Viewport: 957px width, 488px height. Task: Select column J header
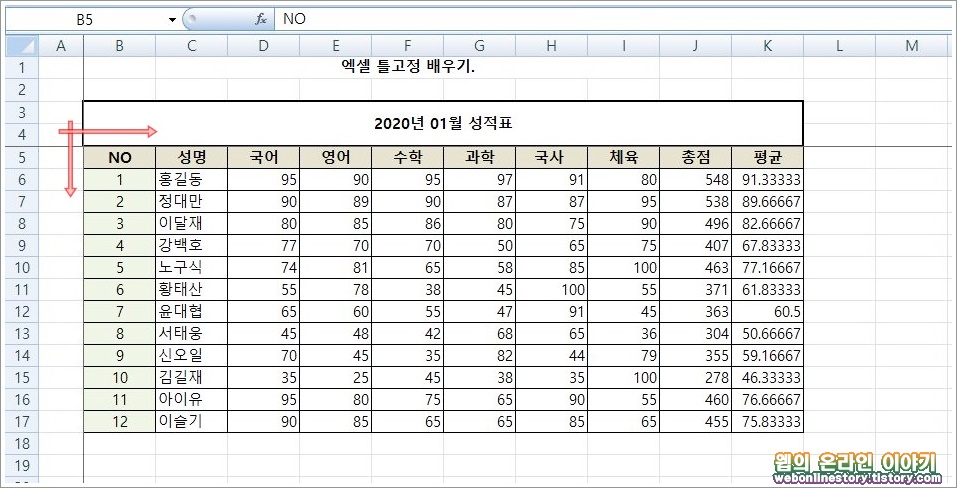(x=696, y=46)
